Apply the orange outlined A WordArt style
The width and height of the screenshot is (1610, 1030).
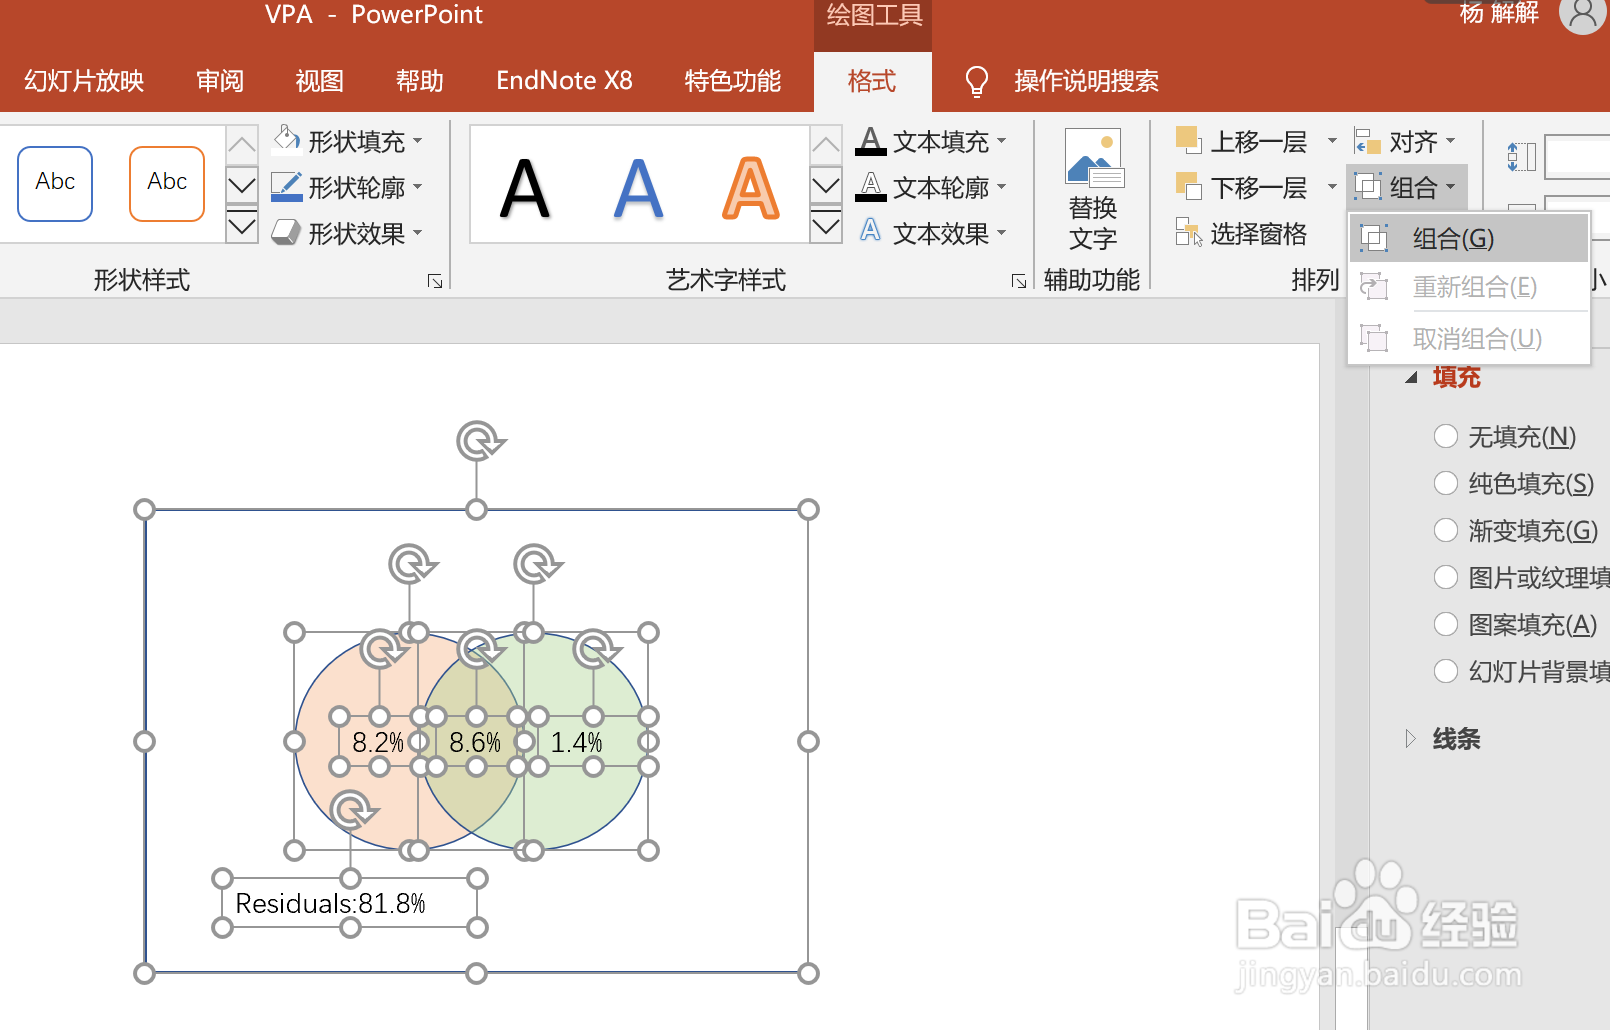(750, 187)
